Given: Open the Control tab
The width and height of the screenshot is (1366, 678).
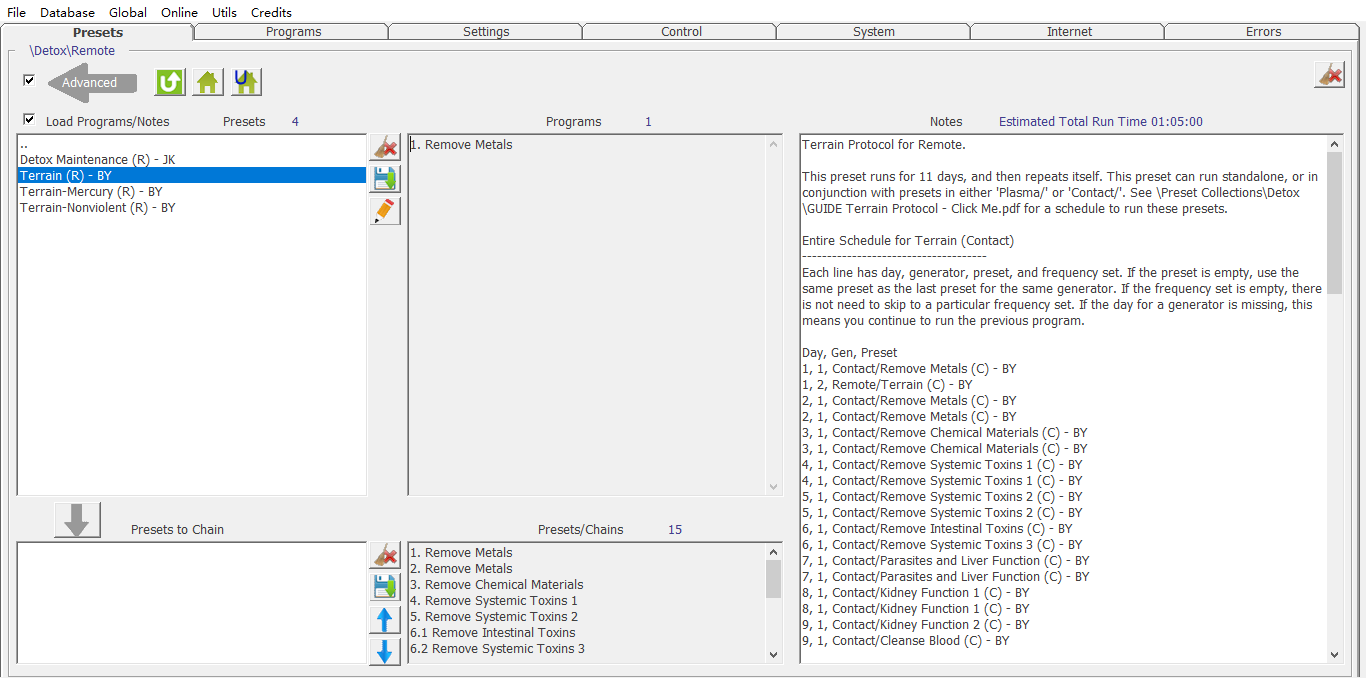Looking at the screenshot, I should [681, 32].
